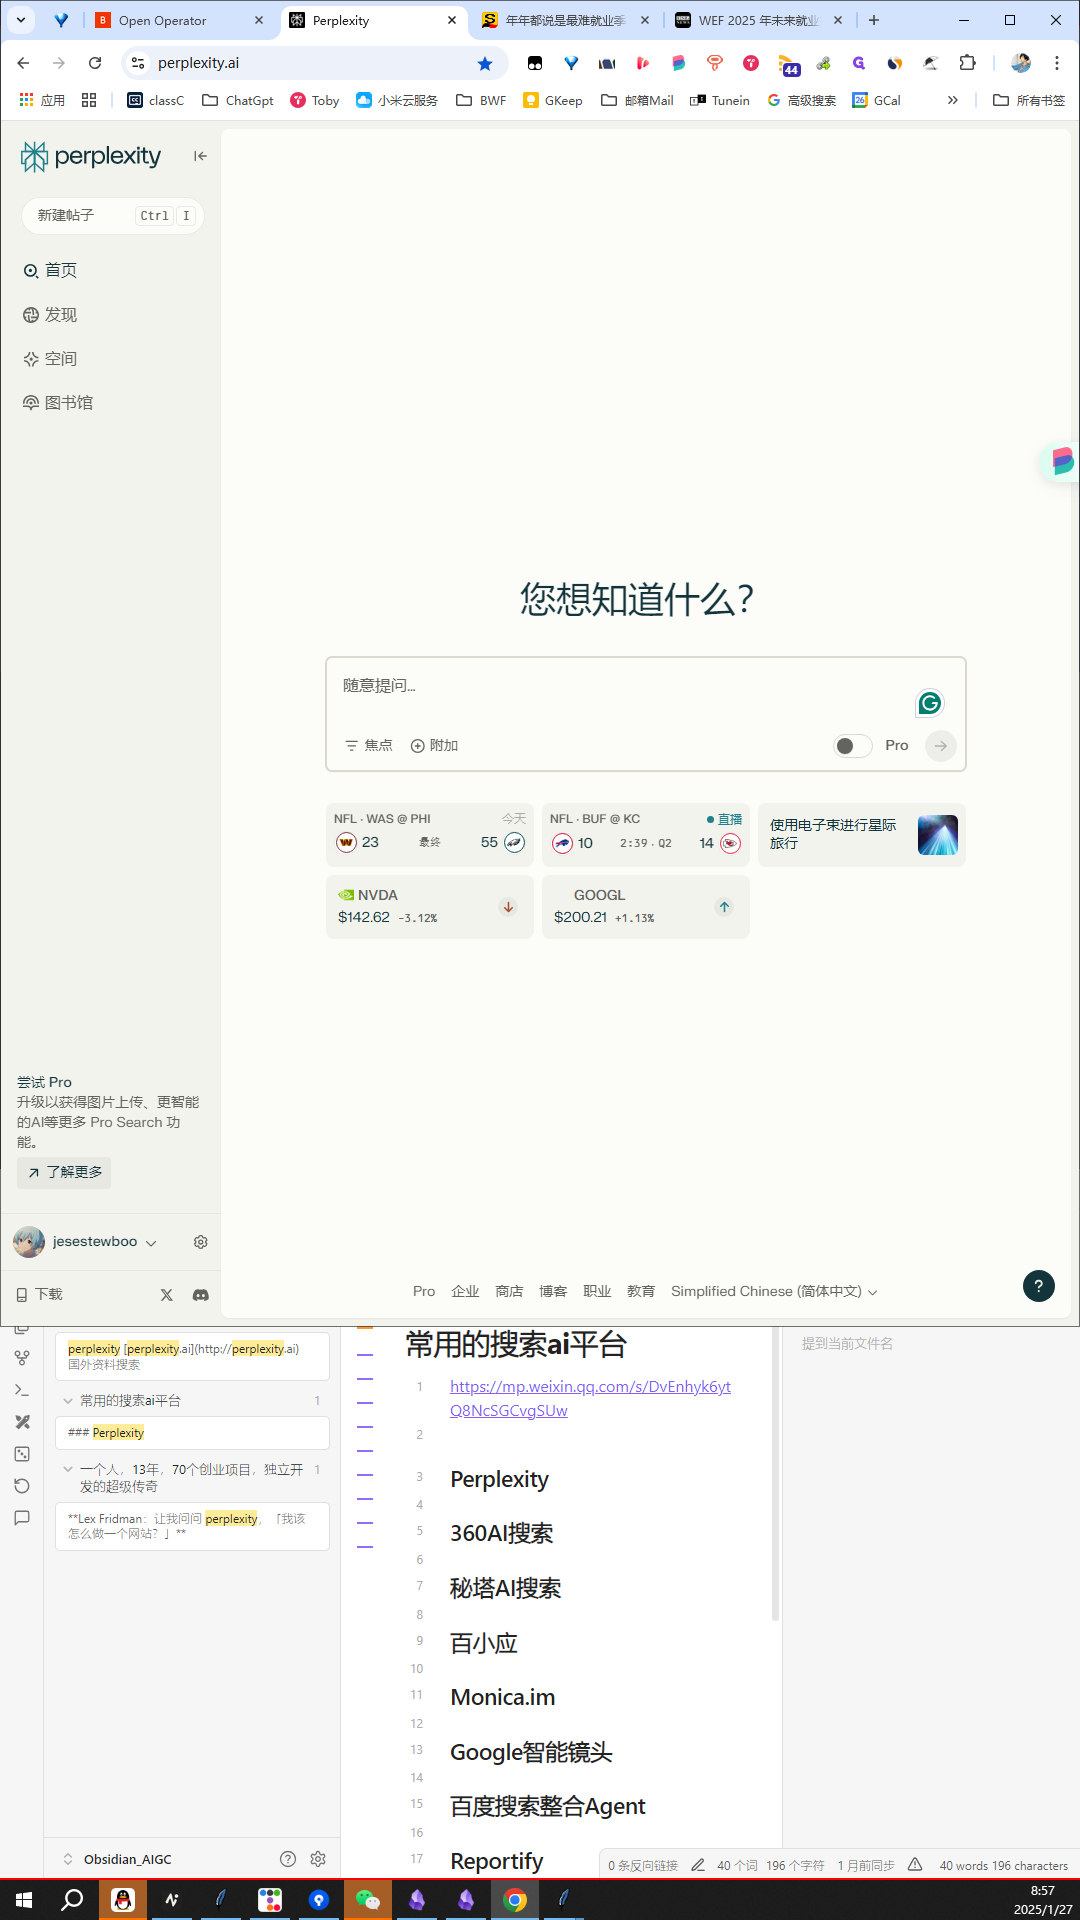1080x1920 pixels.
Task: Bookmark star icon in address bar
Action: point(485,64)
